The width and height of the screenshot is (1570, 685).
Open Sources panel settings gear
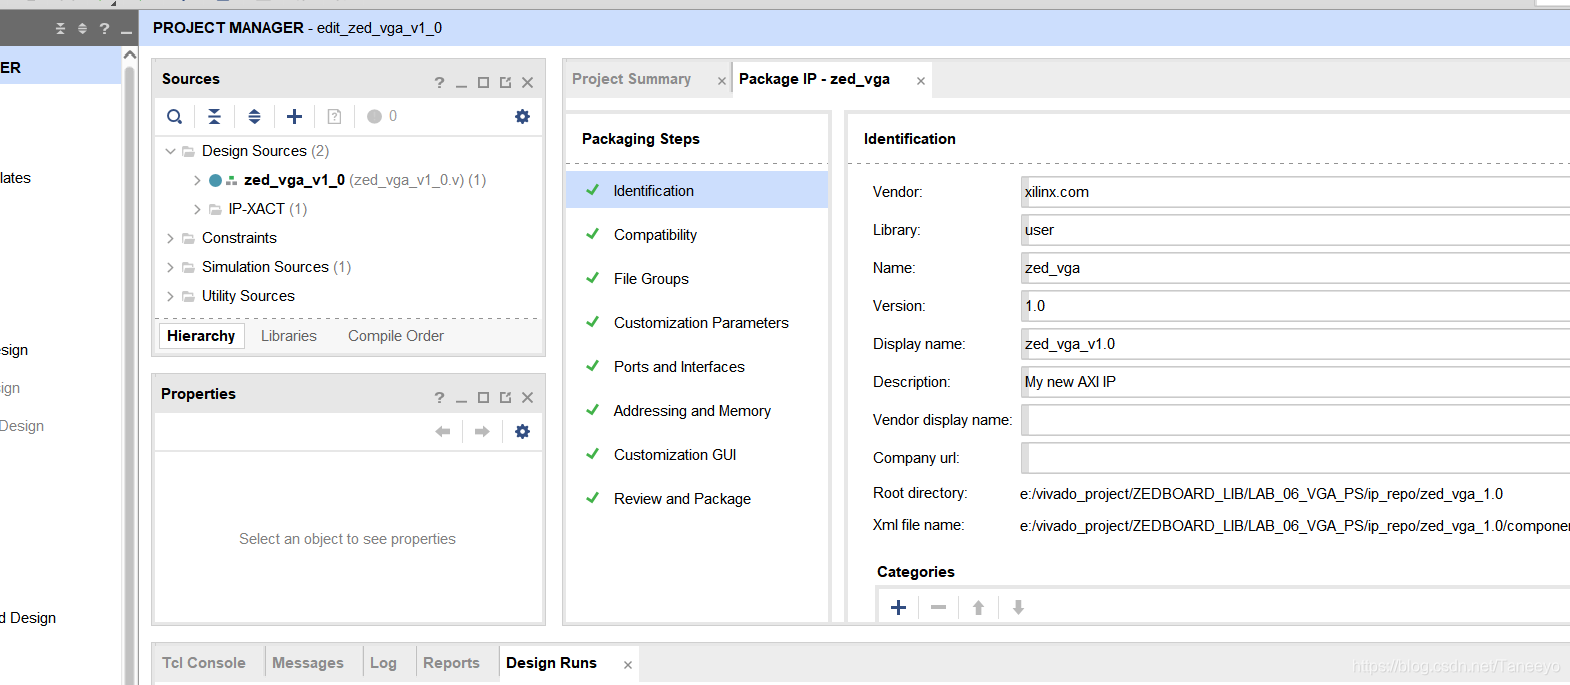[522, 117]
